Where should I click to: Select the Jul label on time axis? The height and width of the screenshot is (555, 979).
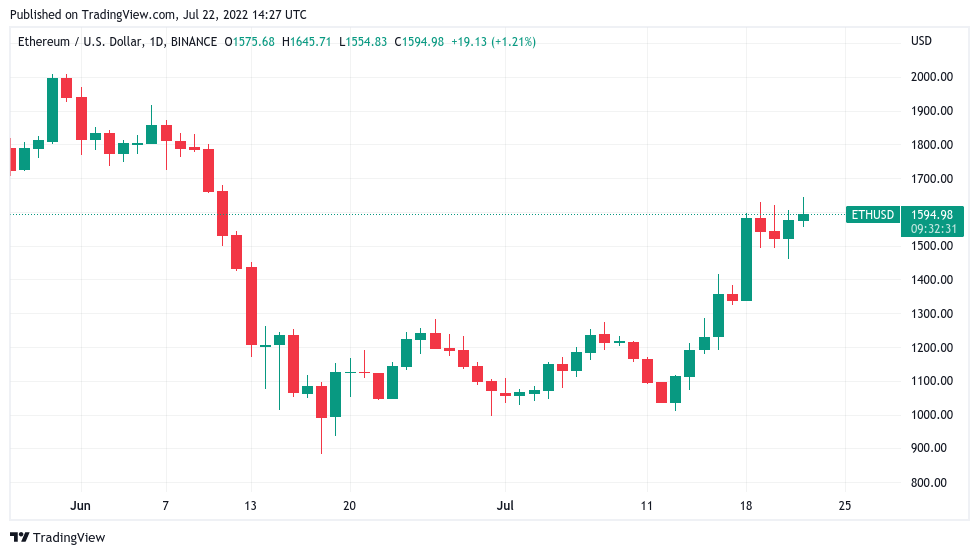coord(506,506)
